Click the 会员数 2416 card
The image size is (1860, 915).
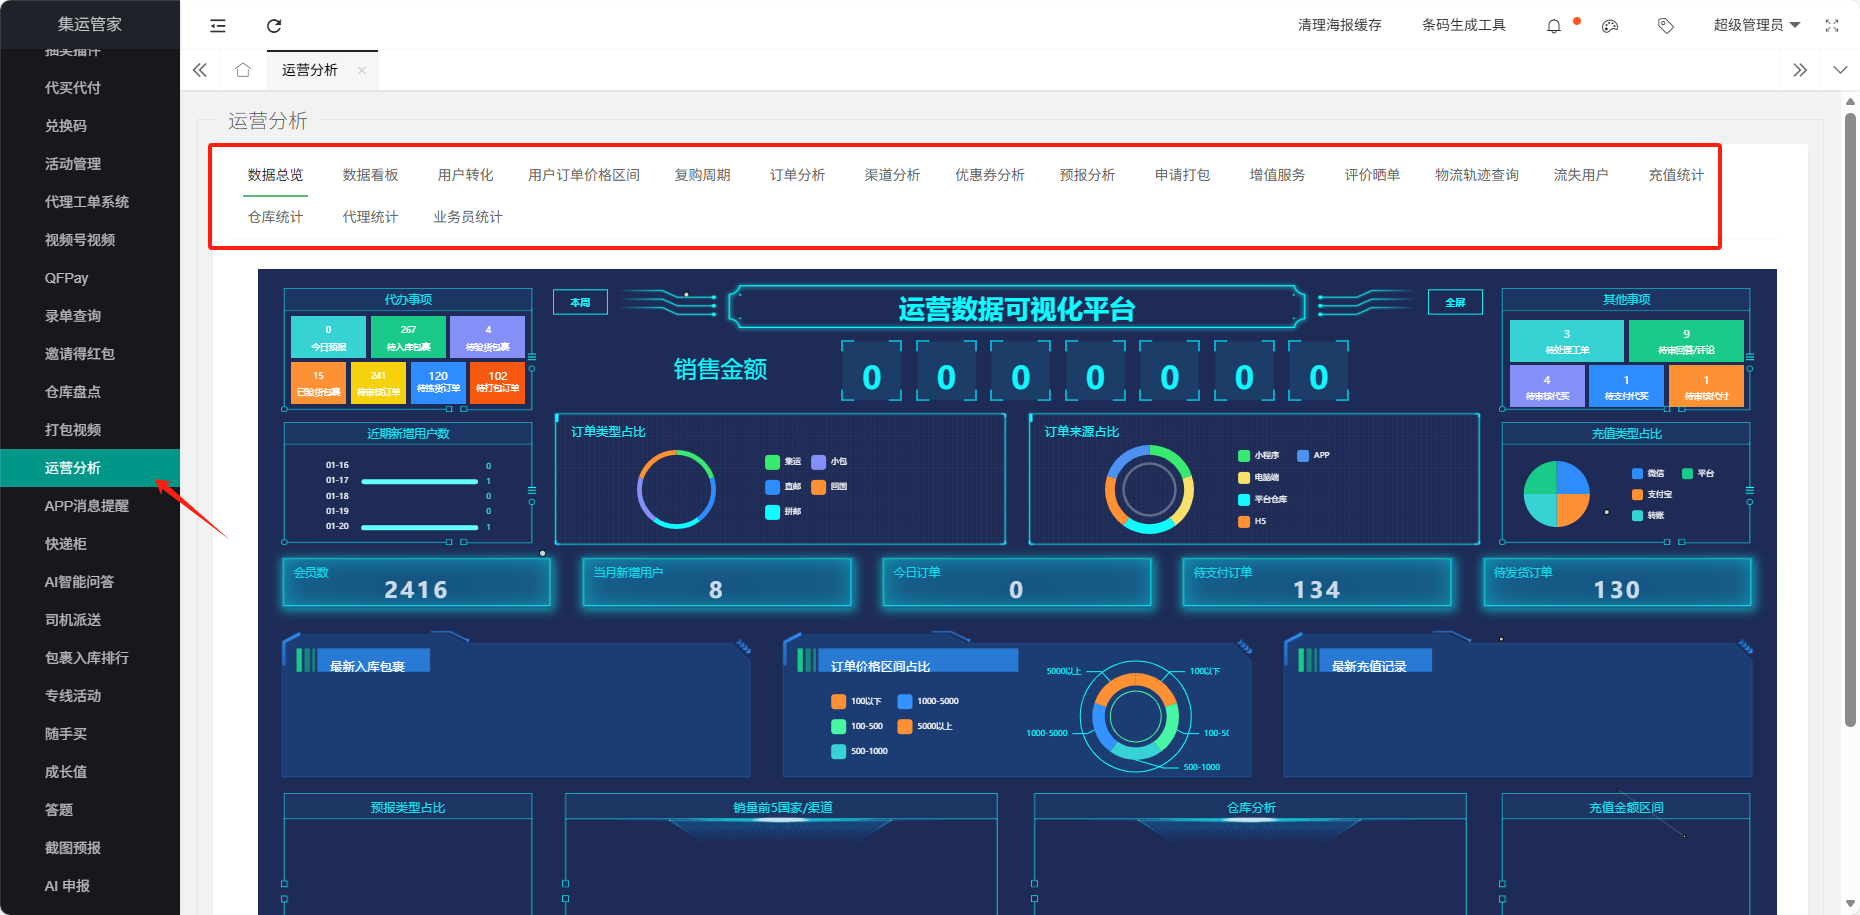[x=416, y=582]
